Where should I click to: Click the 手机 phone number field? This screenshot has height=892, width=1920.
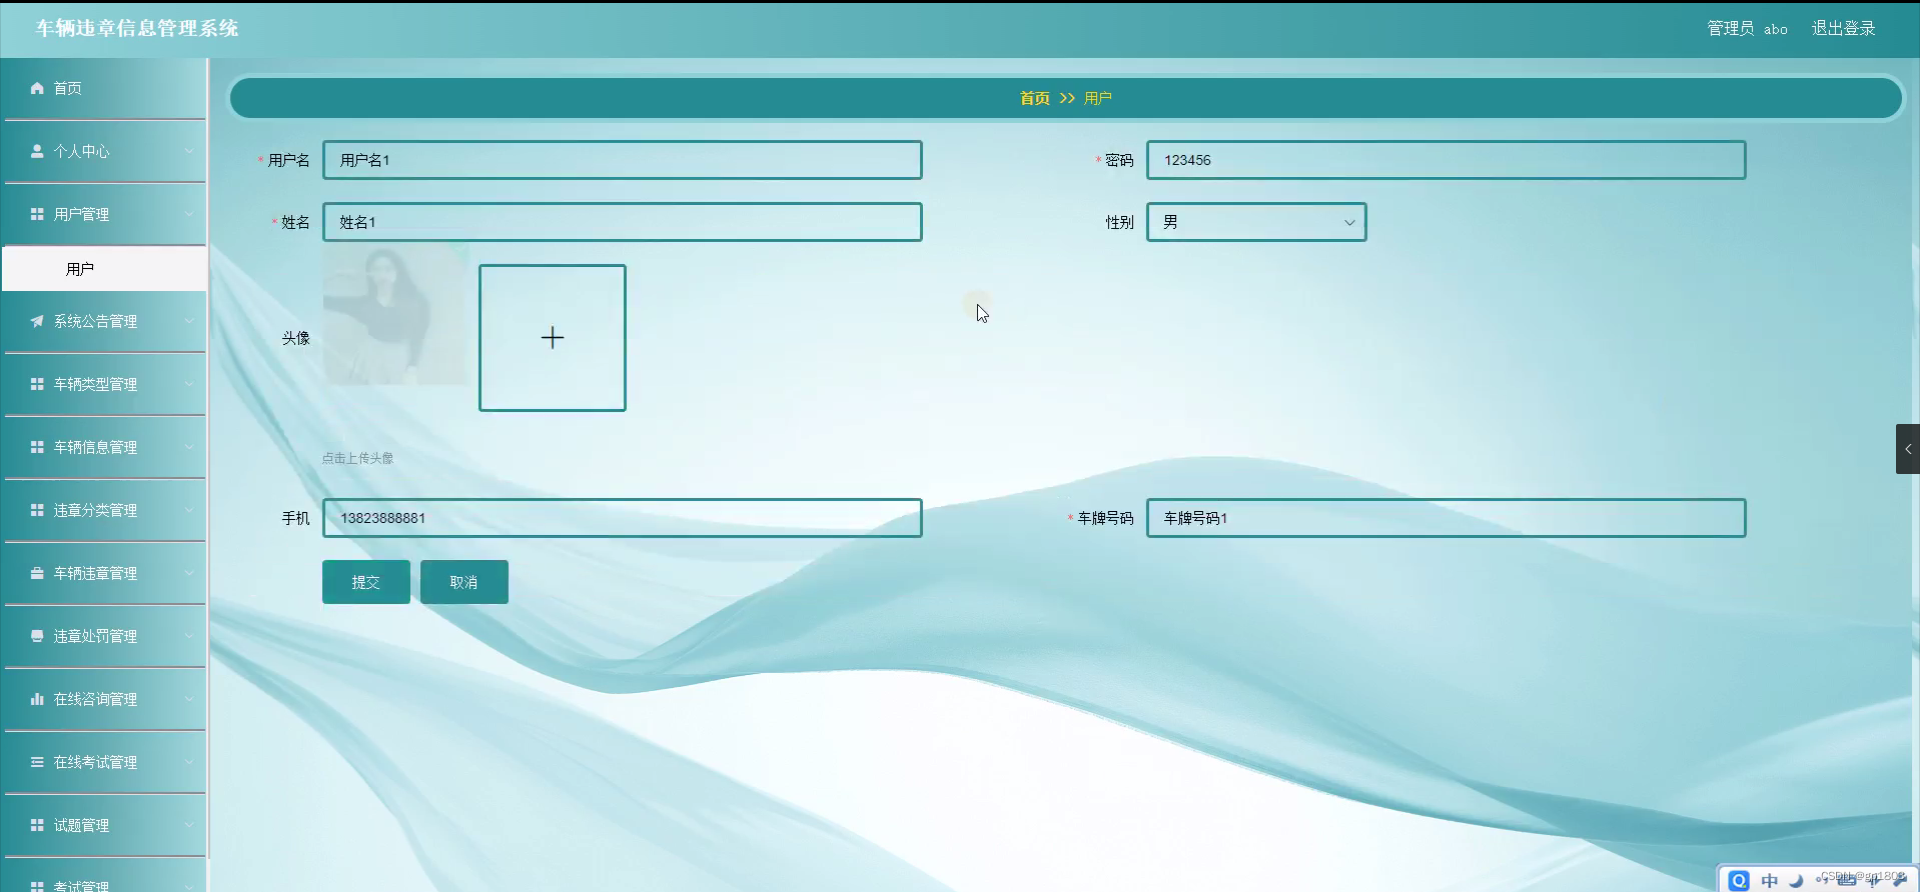[622, 518]
